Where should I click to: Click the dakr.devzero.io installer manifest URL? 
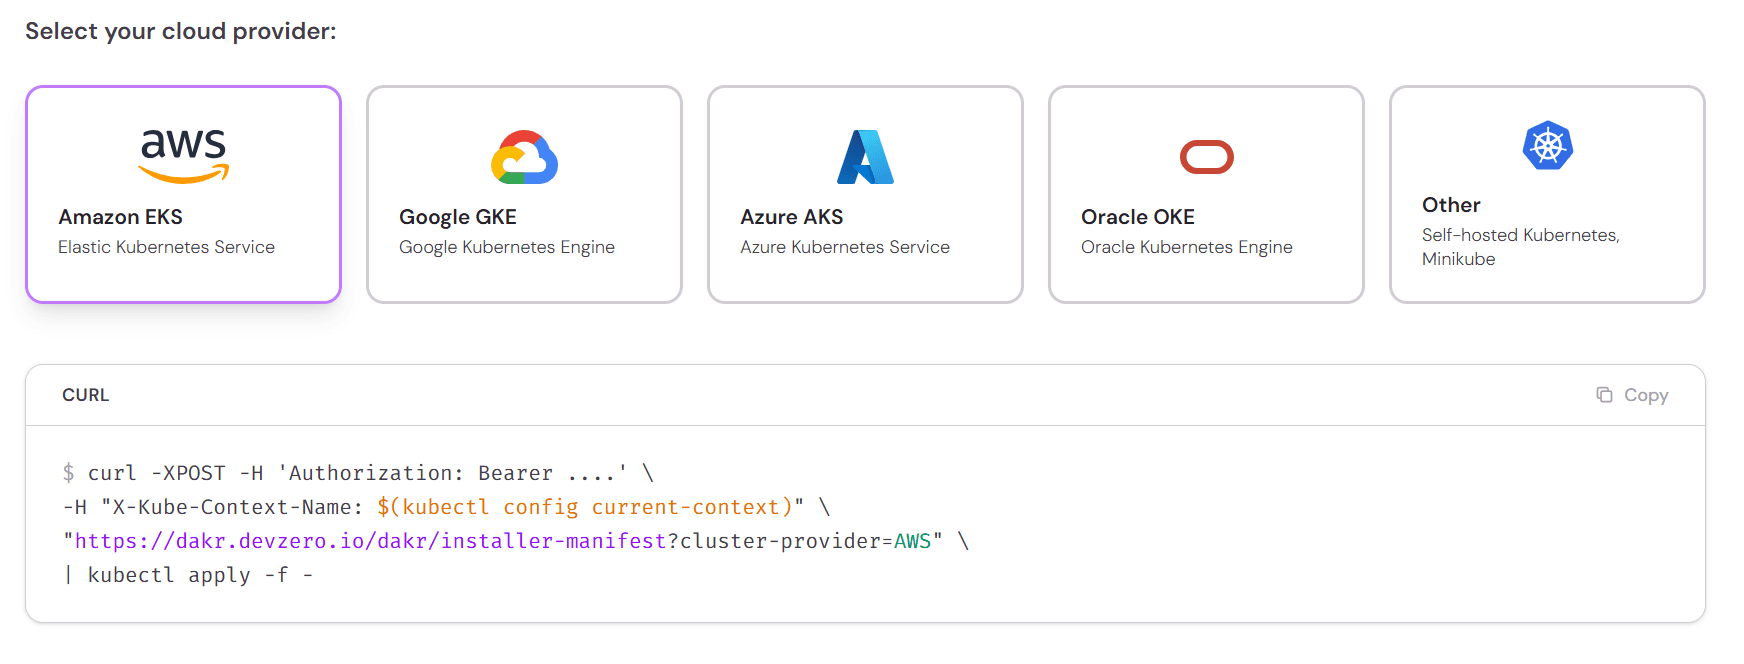371,541
